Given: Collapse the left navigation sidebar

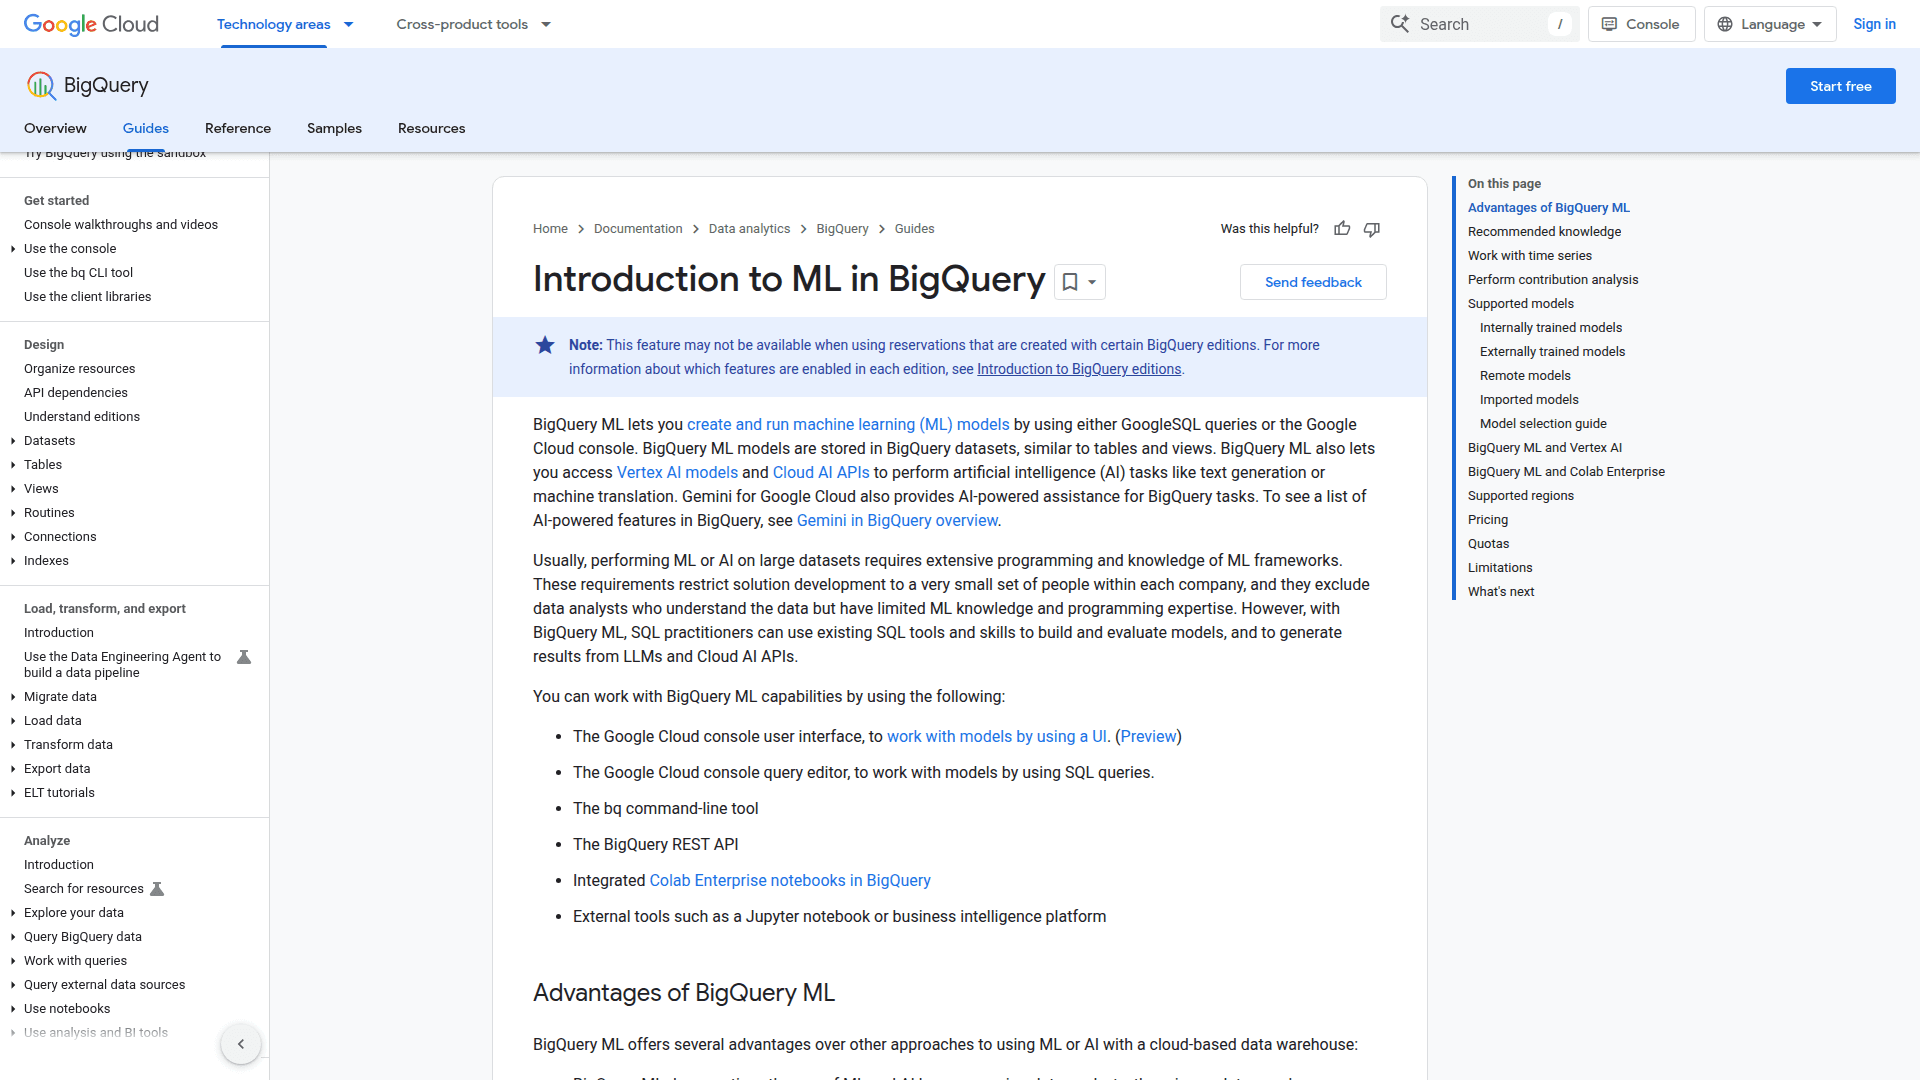Looking at the screenshot, I should pyautogui.click(x=241, y=1043).
